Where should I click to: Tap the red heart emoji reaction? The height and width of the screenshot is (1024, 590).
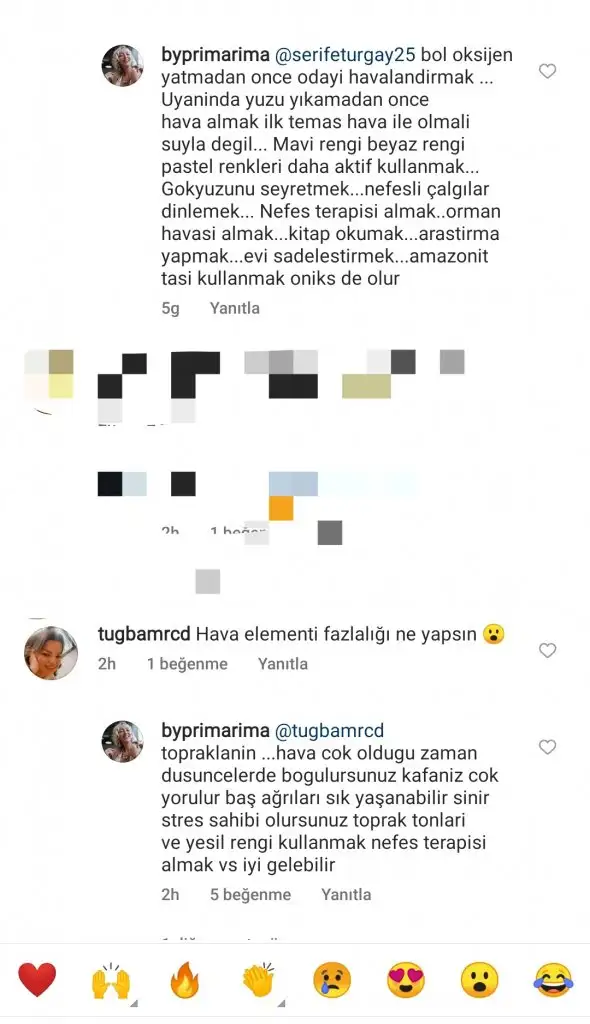tap(37, 980)
